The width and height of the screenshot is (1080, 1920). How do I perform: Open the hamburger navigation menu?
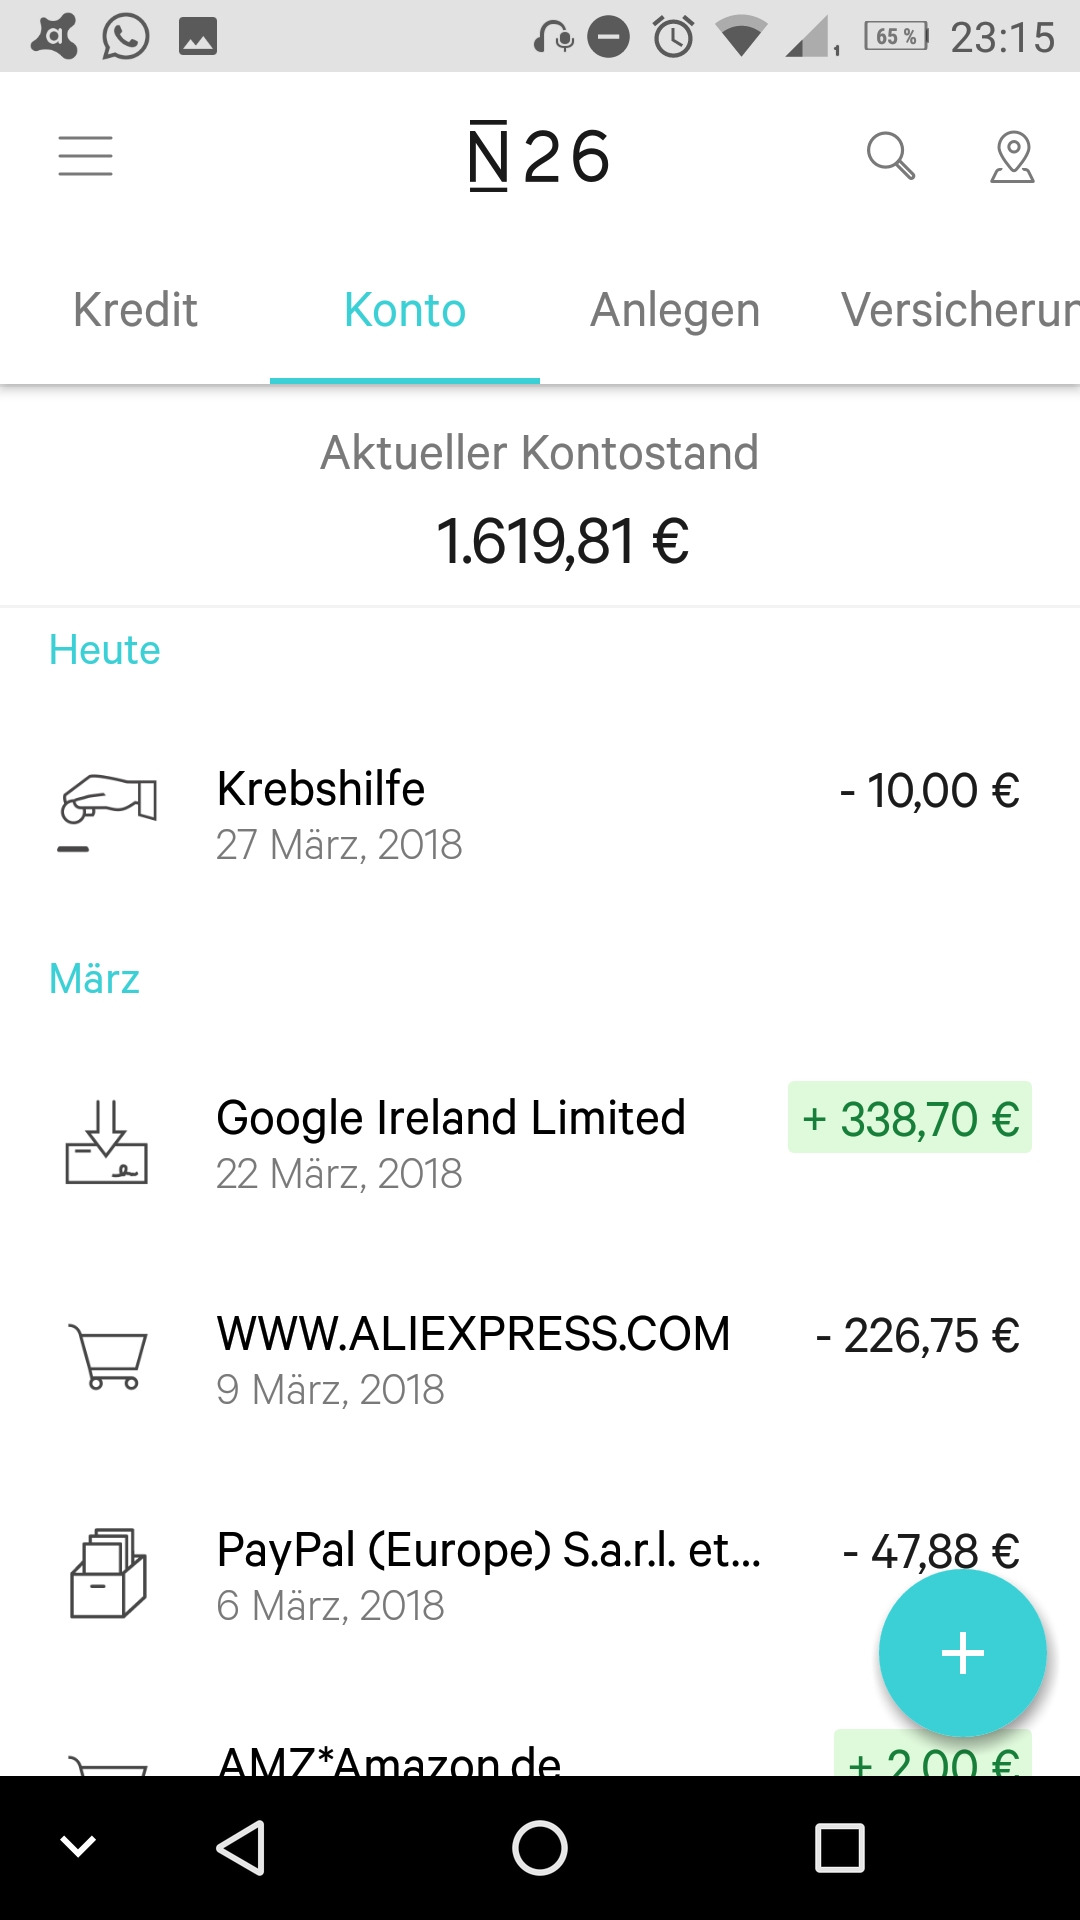click(x=85, y=156)
